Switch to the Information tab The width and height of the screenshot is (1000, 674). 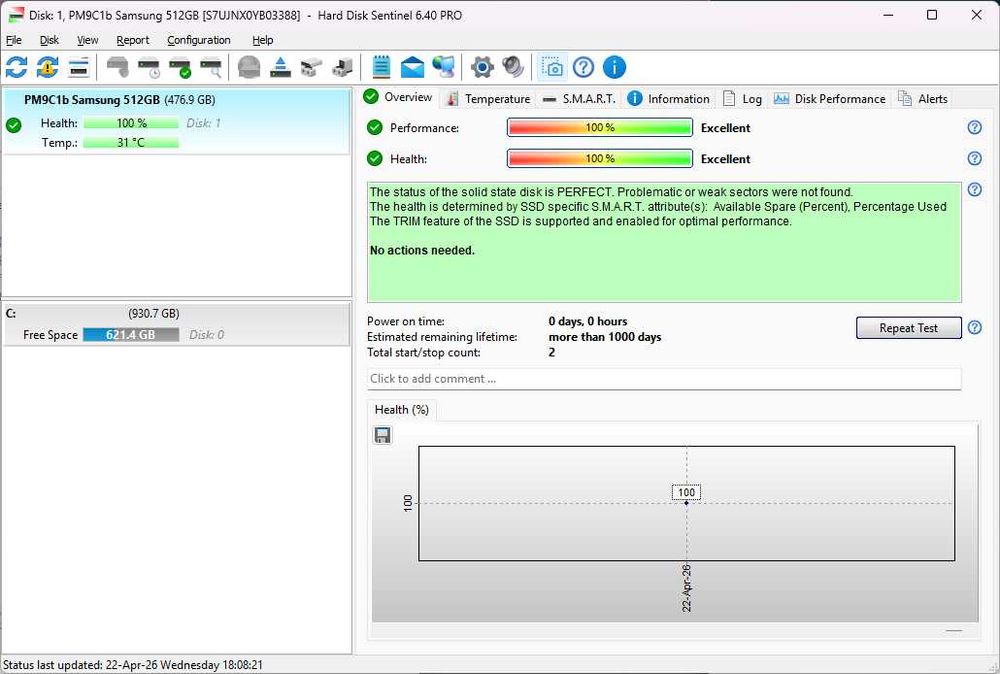[x=668, y=99]
